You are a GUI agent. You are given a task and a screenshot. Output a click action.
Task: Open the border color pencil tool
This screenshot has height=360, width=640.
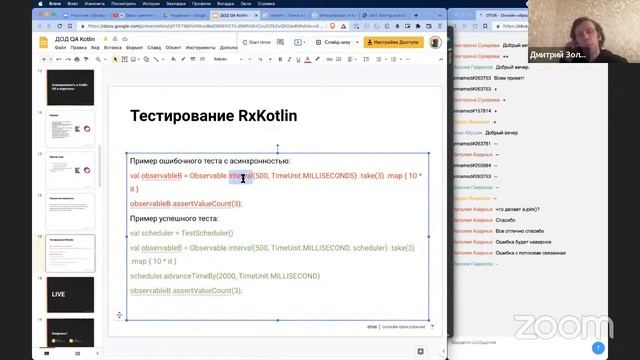(183, 60)
